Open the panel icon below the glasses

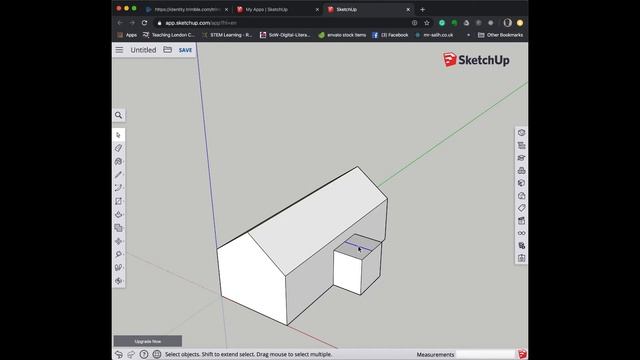click(x=521, y=246)
